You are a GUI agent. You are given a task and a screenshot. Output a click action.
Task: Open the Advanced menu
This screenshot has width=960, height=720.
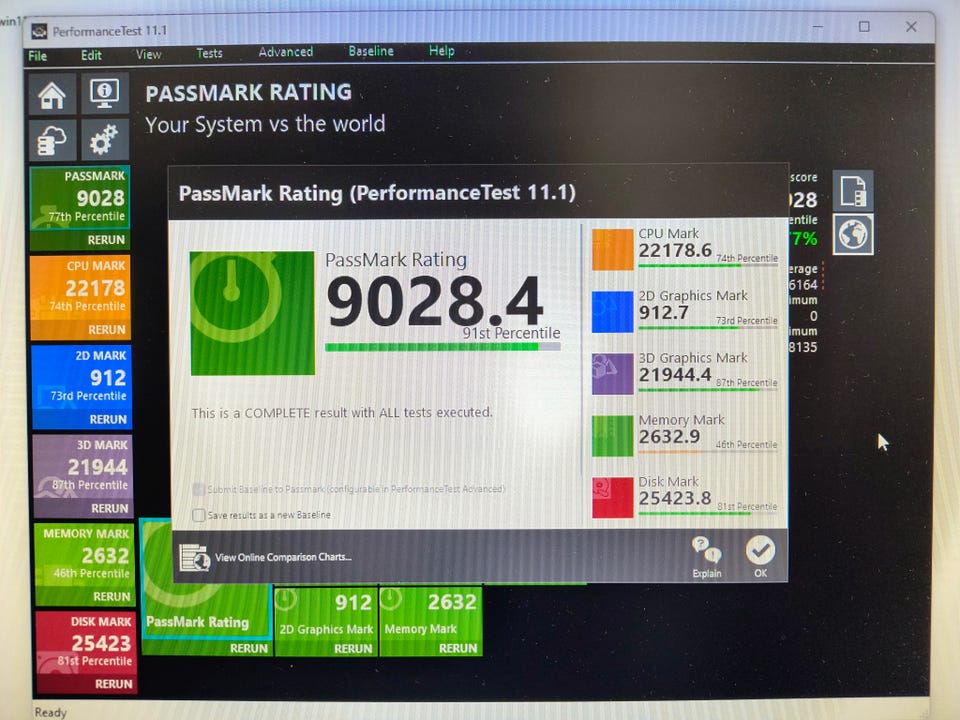pyautogui.click(x=285, y=52)
